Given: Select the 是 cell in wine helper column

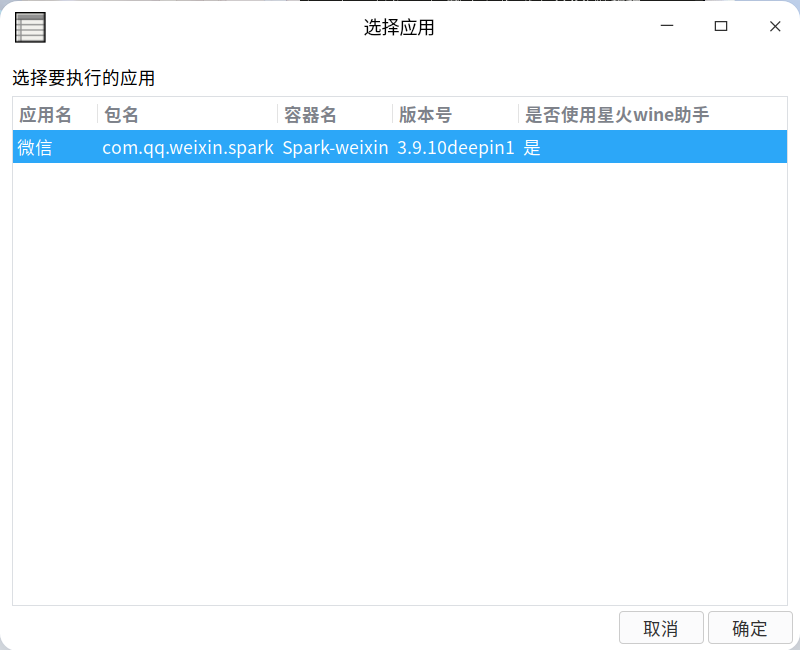Looking at the screenshot, I should click(653, 147).
